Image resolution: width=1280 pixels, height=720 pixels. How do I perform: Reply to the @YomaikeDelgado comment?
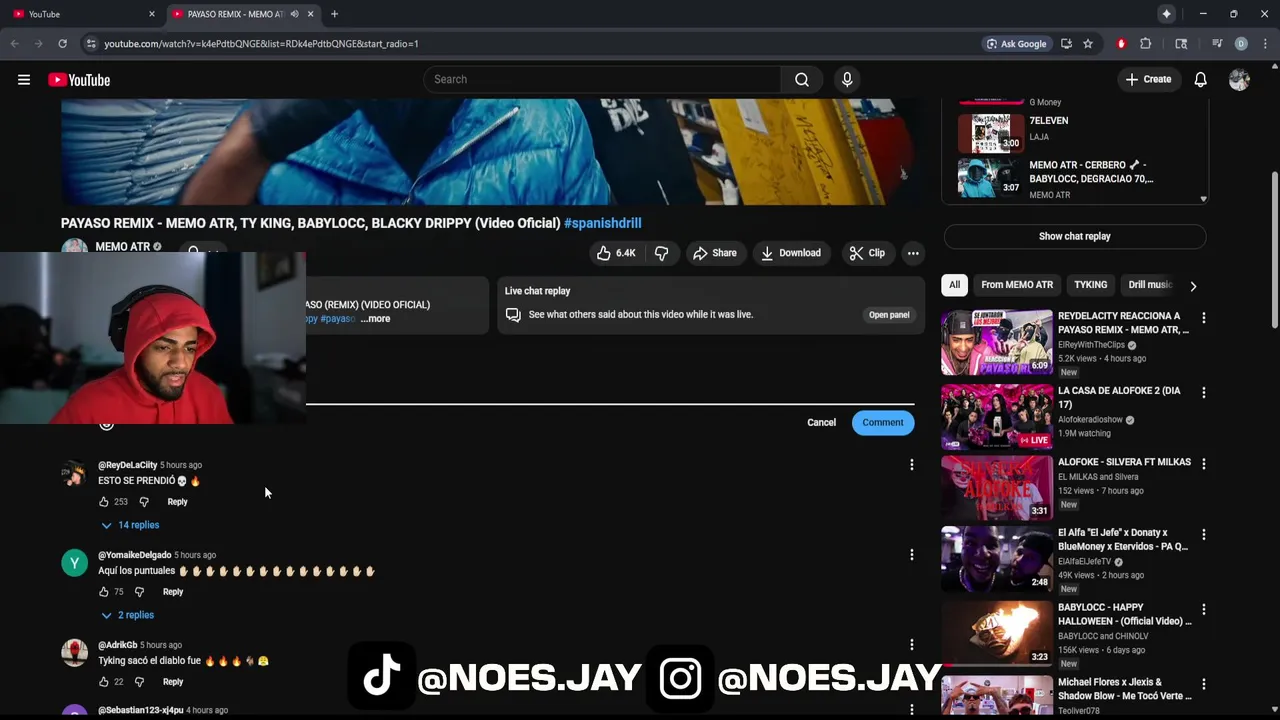coord(173,592)
